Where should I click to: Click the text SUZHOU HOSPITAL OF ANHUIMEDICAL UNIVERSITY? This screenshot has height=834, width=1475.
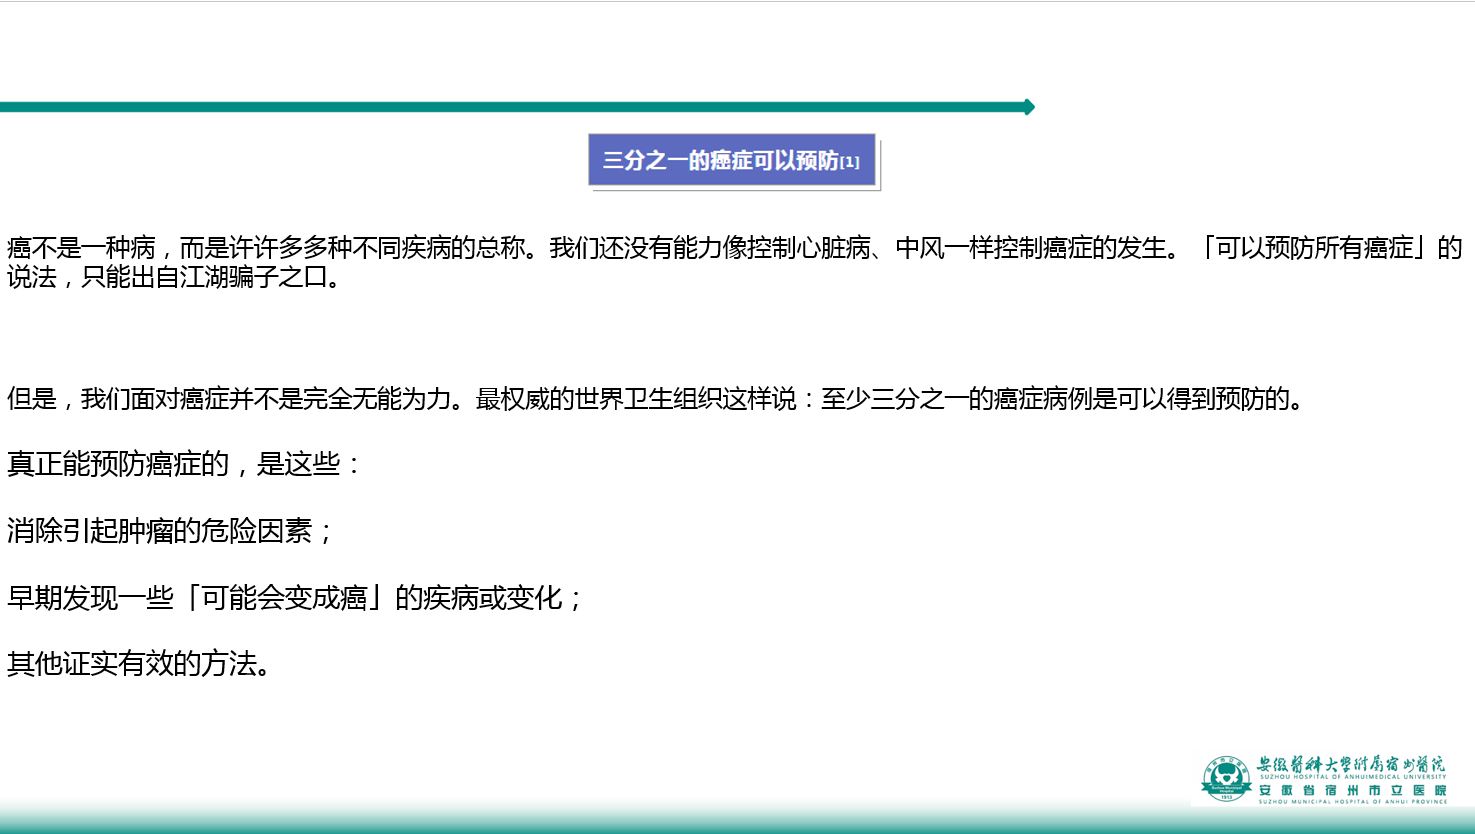(1352, 777)
